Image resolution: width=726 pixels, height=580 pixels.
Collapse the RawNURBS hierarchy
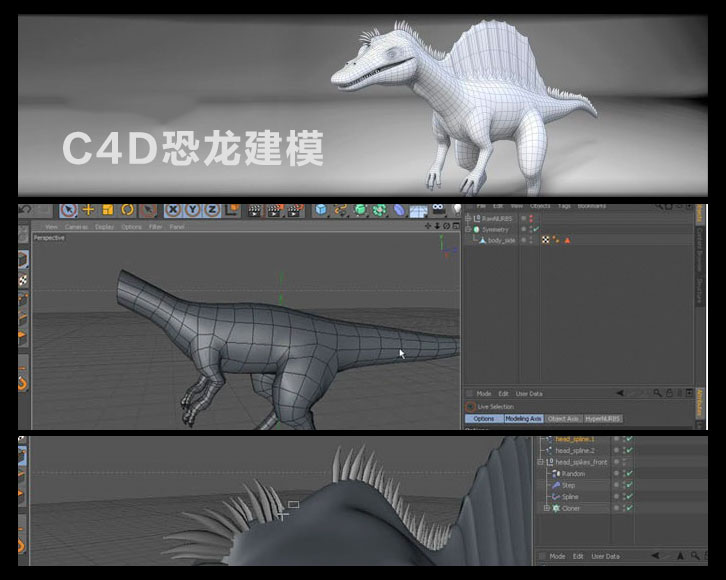(468, 218)
